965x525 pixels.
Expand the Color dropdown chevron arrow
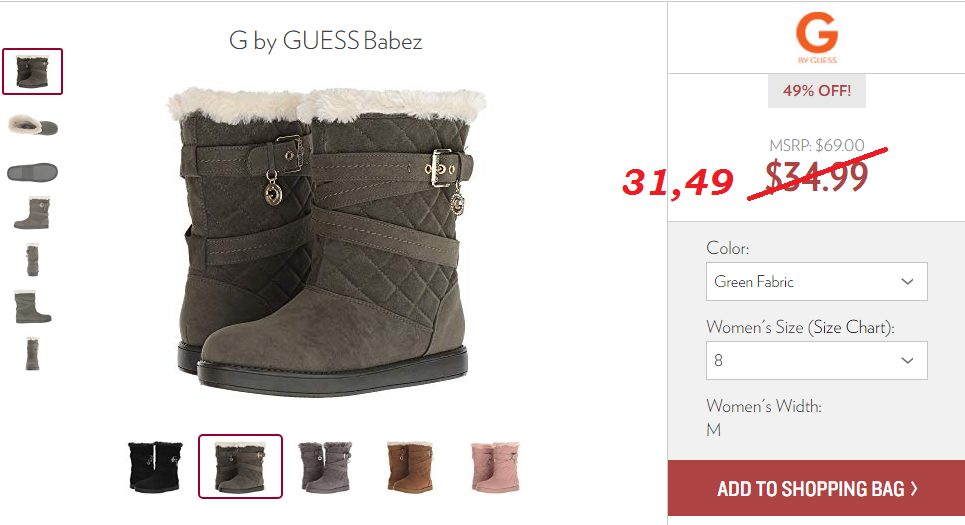907,281
